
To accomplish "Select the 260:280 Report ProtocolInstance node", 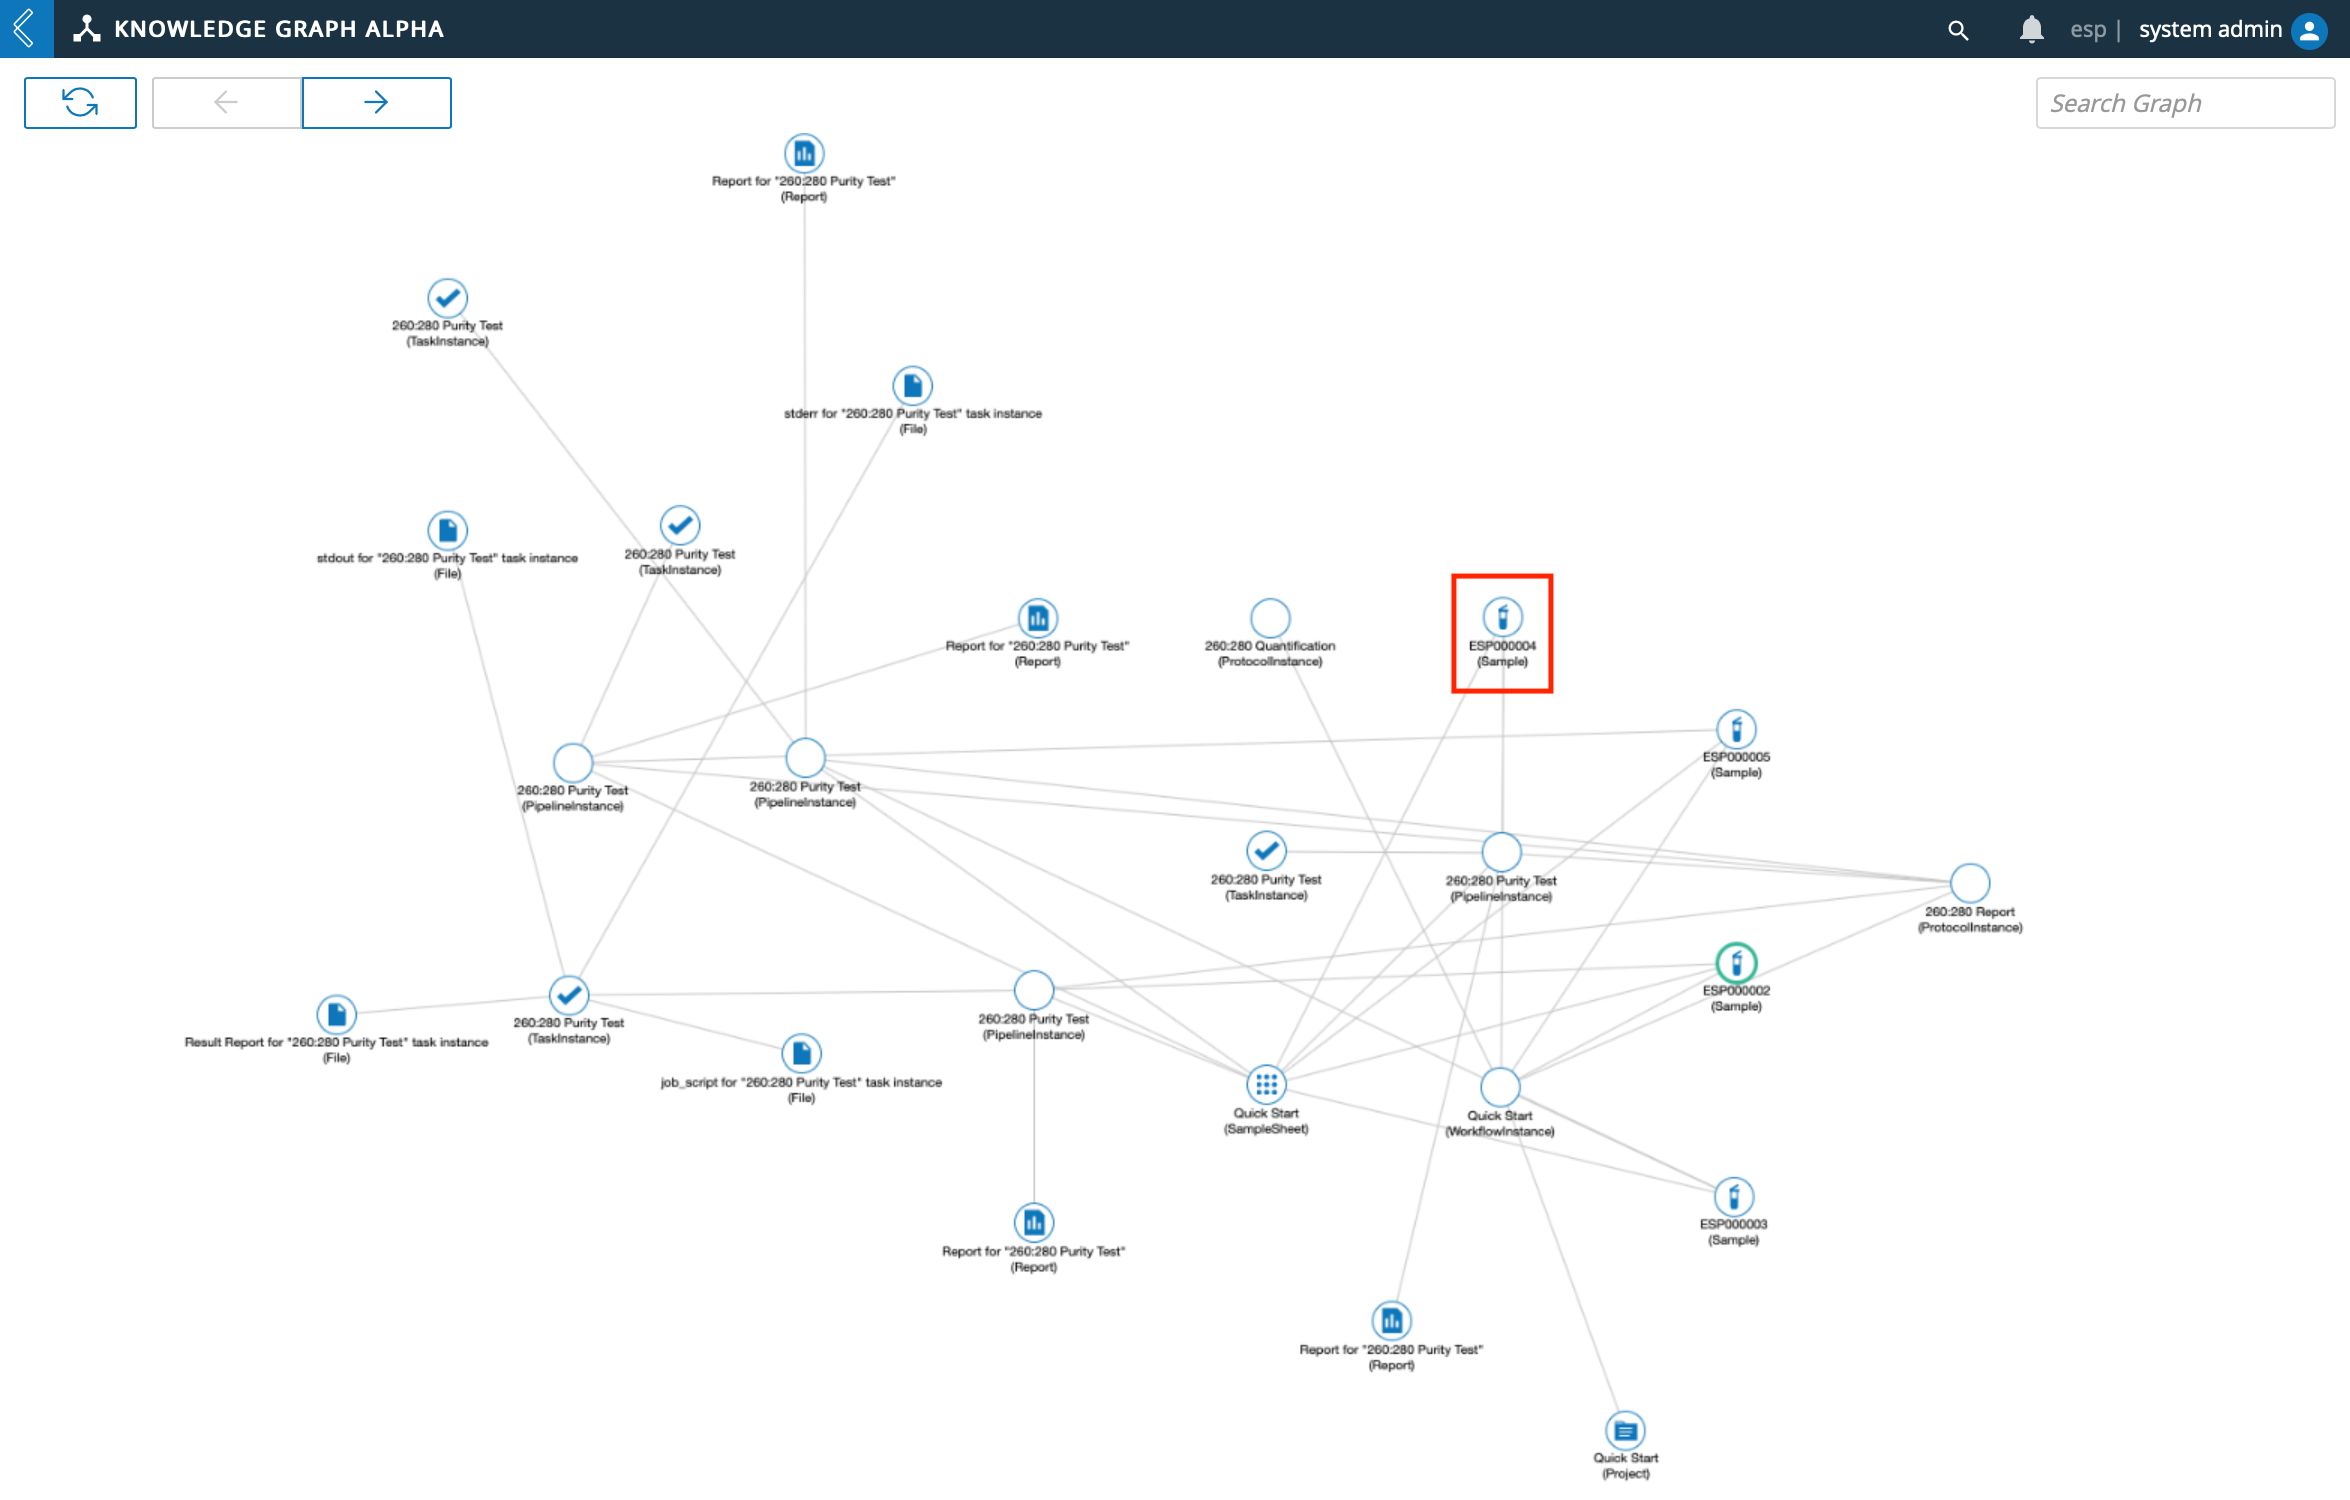I will coord(1970,883).
